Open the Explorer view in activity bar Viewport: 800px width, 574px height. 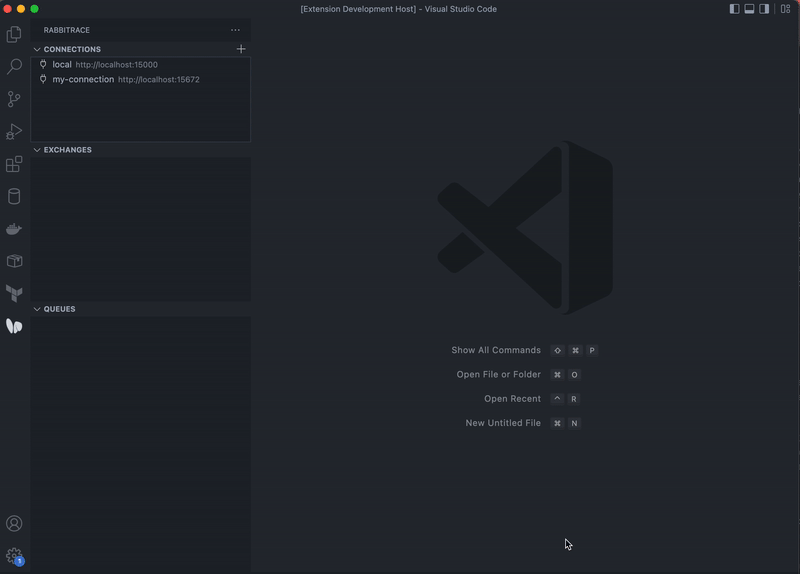tap(14, 34)
